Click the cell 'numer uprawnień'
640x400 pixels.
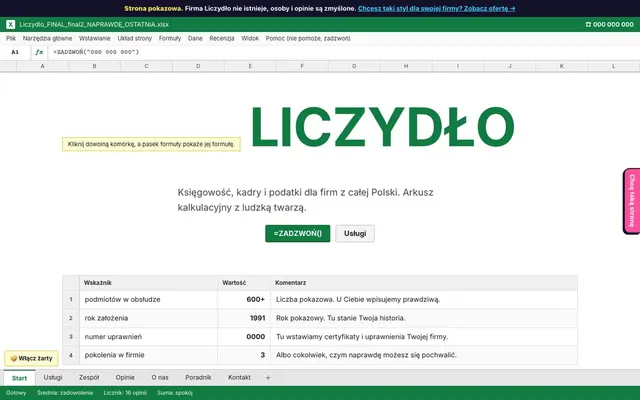point(148,337)
